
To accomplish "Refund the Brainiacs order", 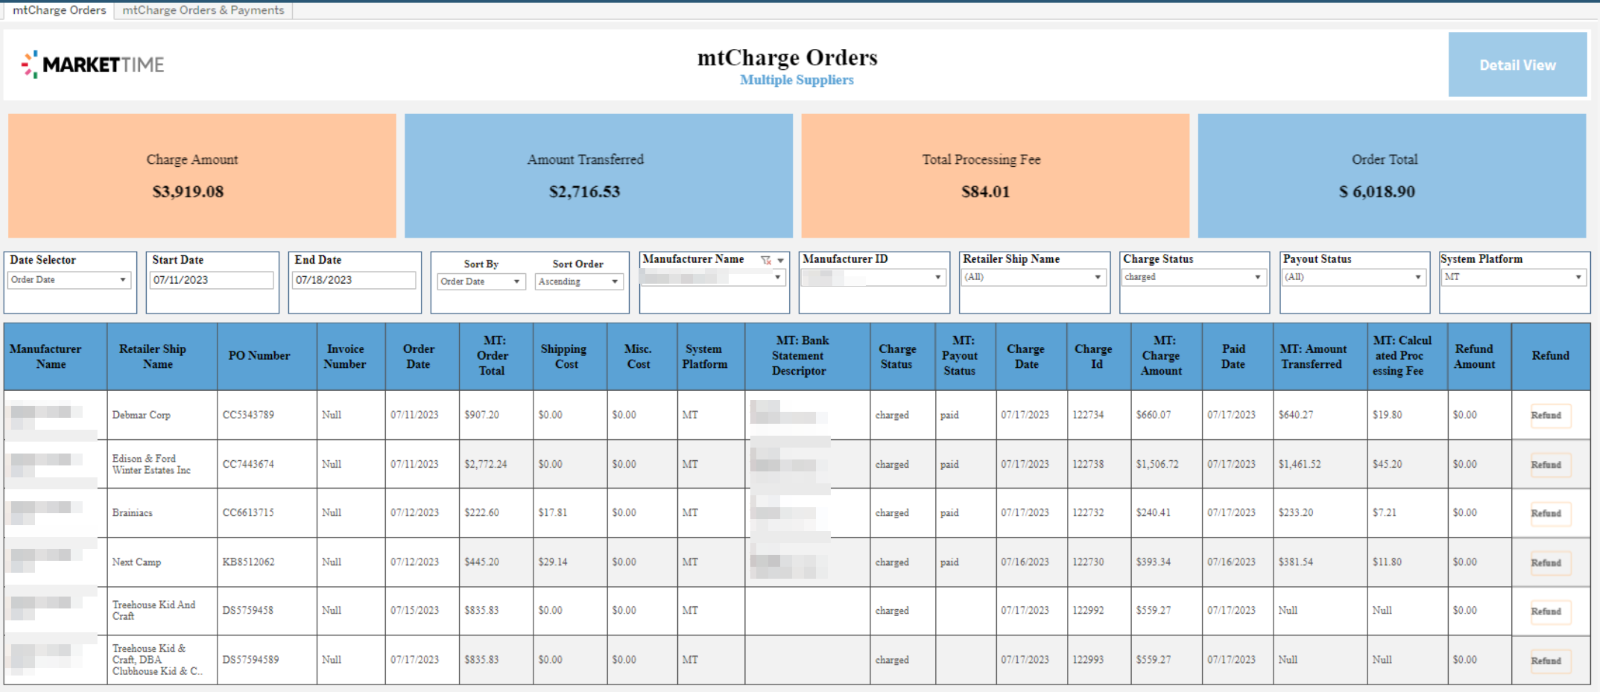I will click(x=1550, y=514).
